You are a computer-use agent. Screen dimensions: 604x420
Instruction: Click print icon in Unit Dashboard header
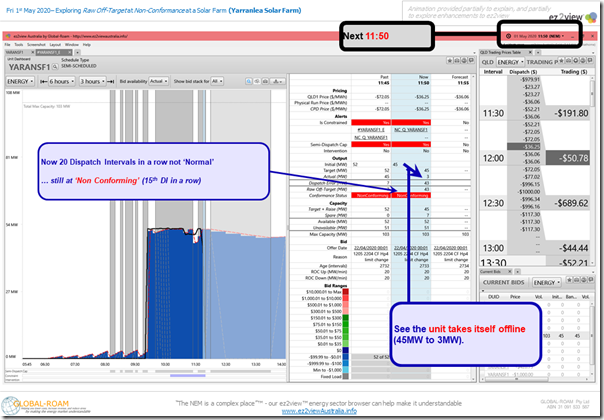(x=457, y=60)
